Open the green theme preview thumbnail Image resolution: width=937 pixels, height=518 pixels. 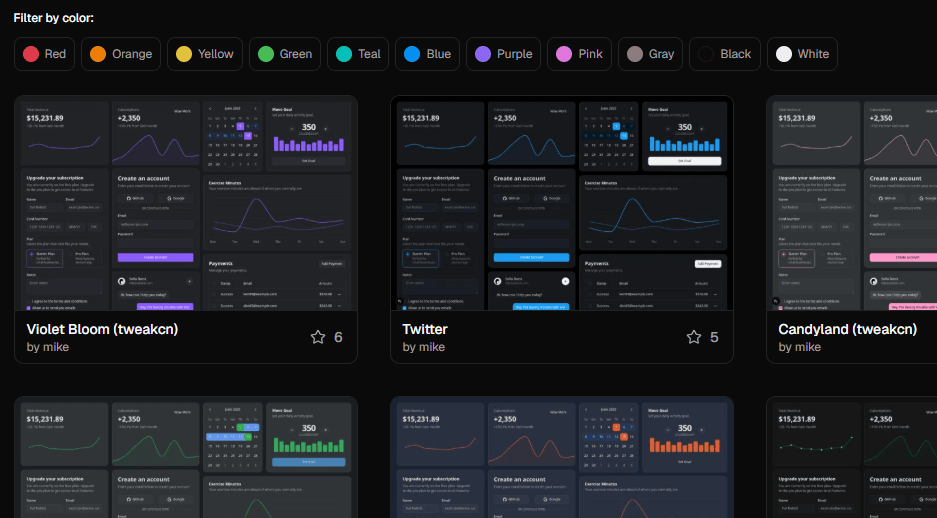[x=186, y=458]
